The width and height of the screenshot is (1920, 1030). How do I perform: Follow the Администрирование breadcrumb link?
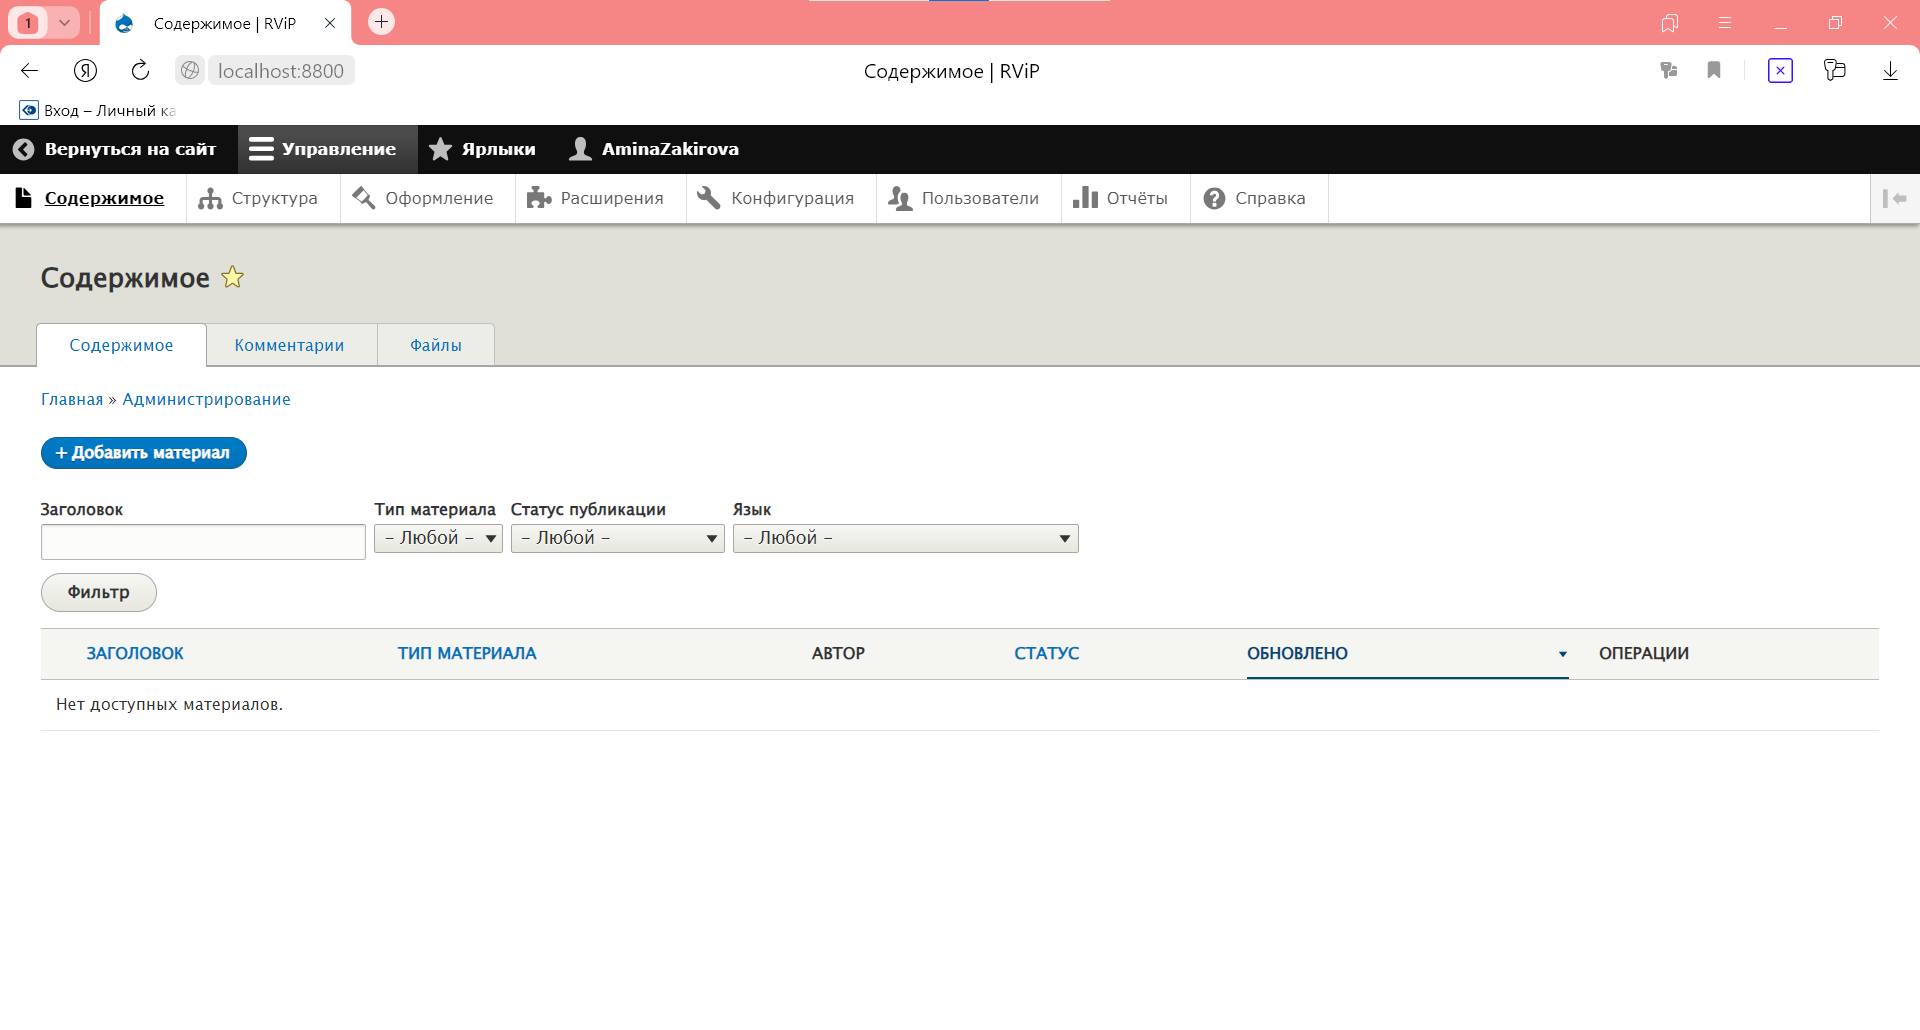tap(206, 399)
